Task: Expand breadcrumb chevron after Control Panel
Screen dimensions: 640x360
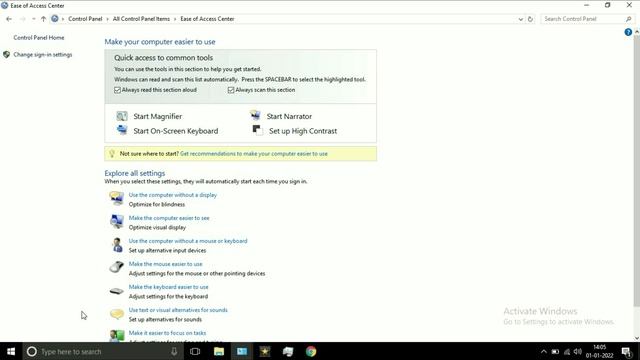Action: tap(107, 19)
